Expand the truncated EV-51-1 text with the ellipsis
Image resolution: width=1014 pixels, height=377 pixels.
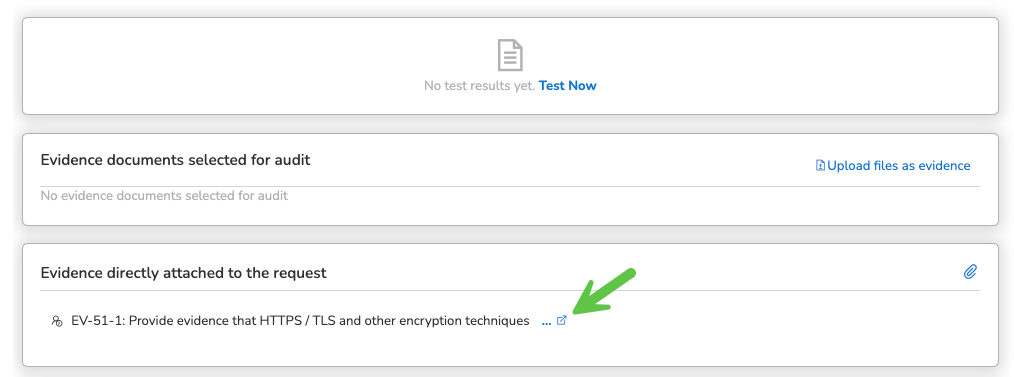546,321
